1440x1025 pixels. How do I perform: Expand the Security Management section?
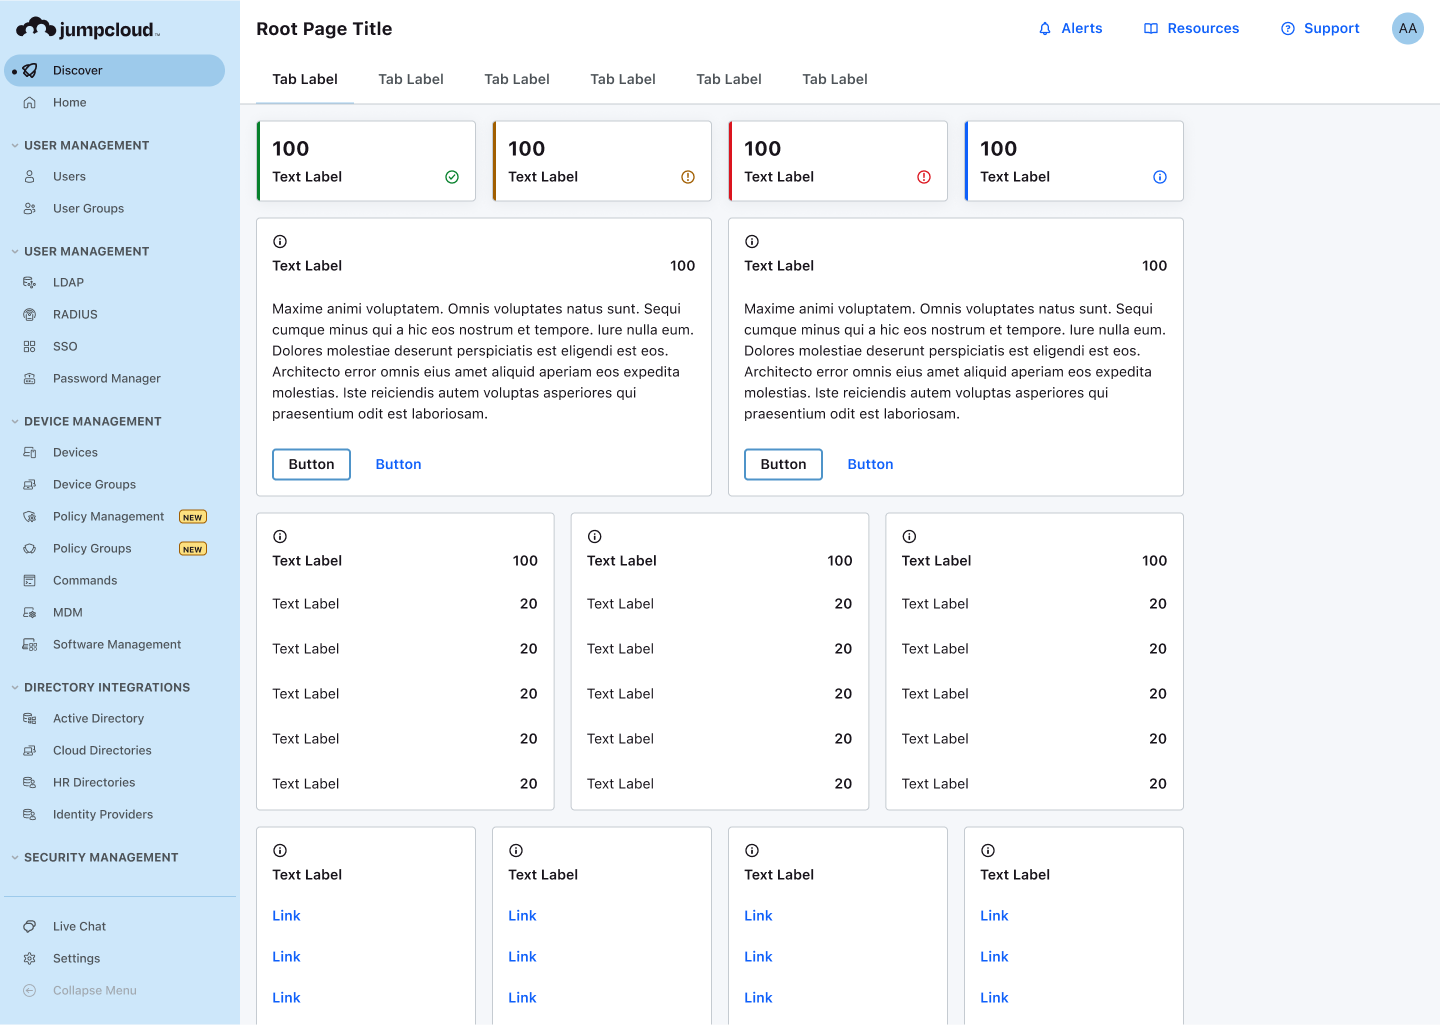15,858
